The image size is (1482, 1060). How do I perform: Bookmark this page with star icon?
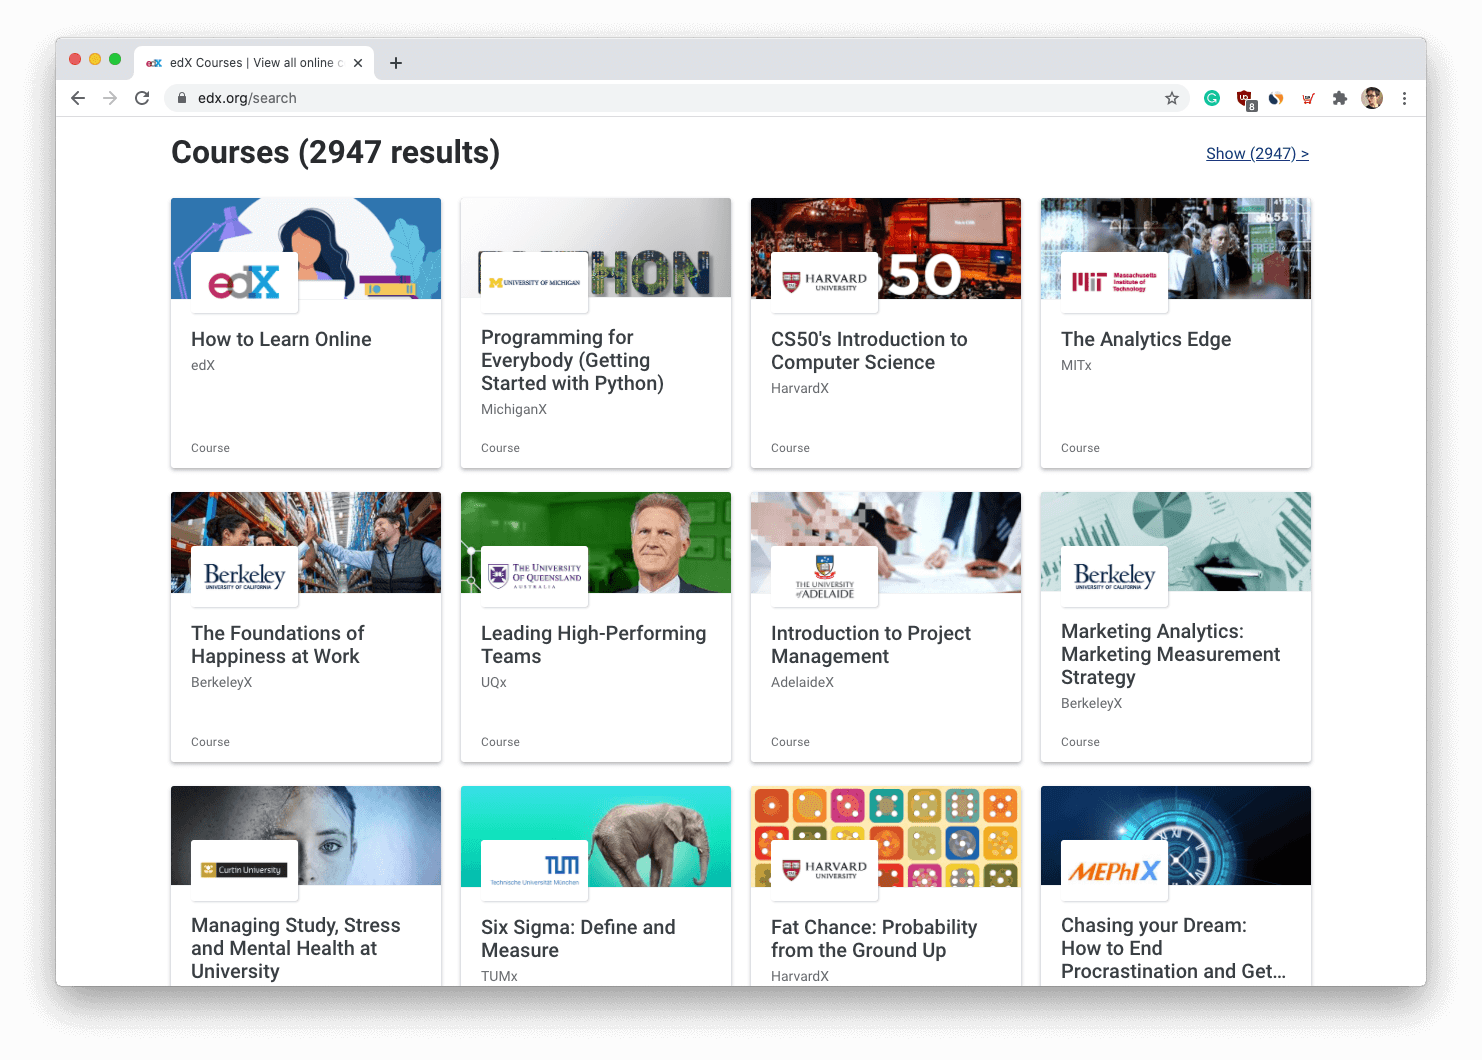(x=1172, y=98)
